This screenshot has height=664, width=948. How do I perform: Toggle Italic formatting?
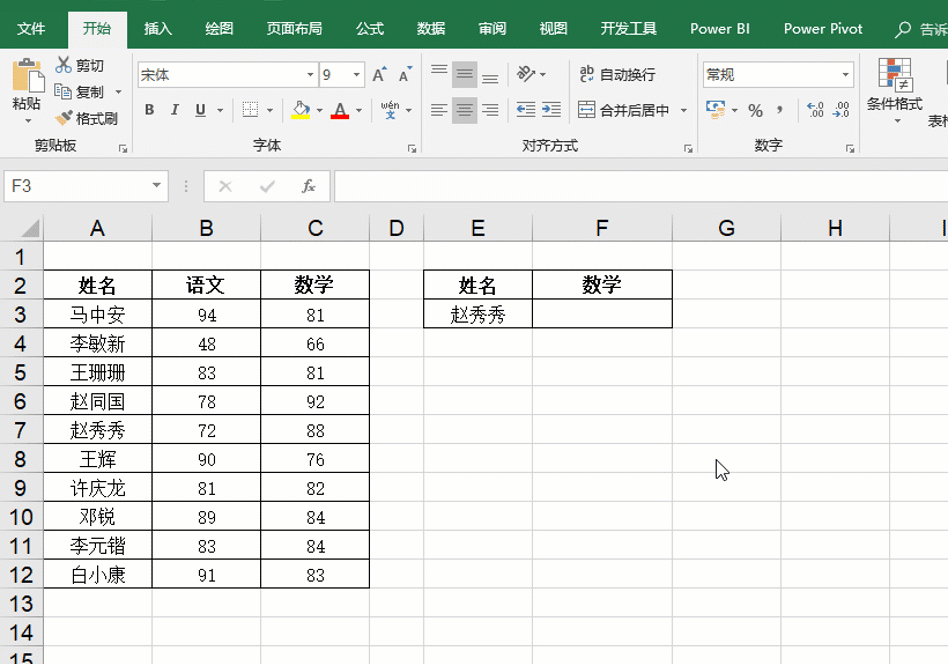tap(175, 110)
